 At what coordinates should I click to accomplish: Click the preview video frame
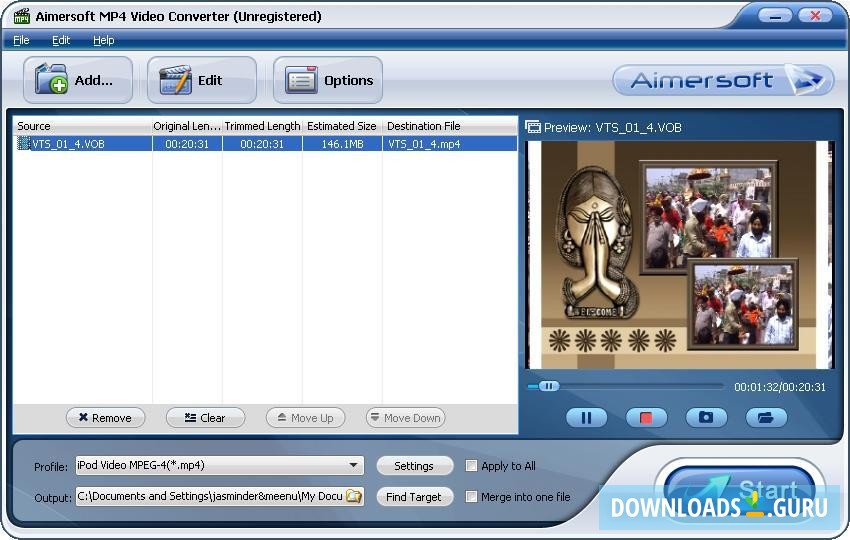point(680,255)
